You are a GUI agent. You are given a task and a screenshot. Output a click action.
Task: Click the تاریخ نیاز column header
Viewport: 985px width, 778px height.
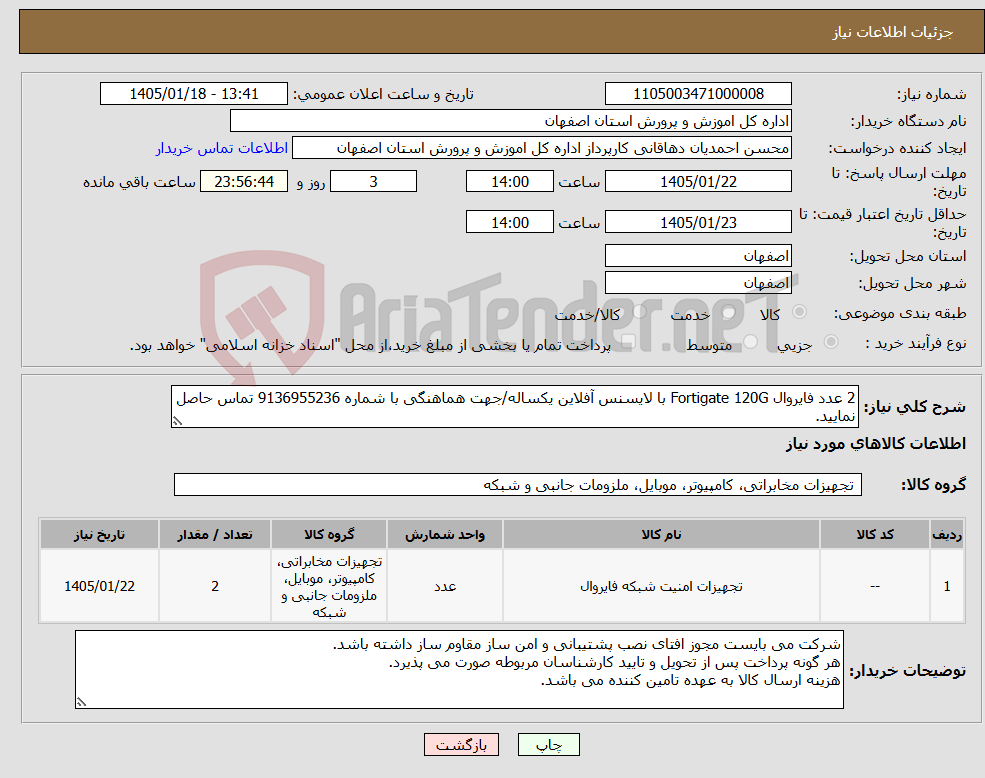(x=99, y=534)
